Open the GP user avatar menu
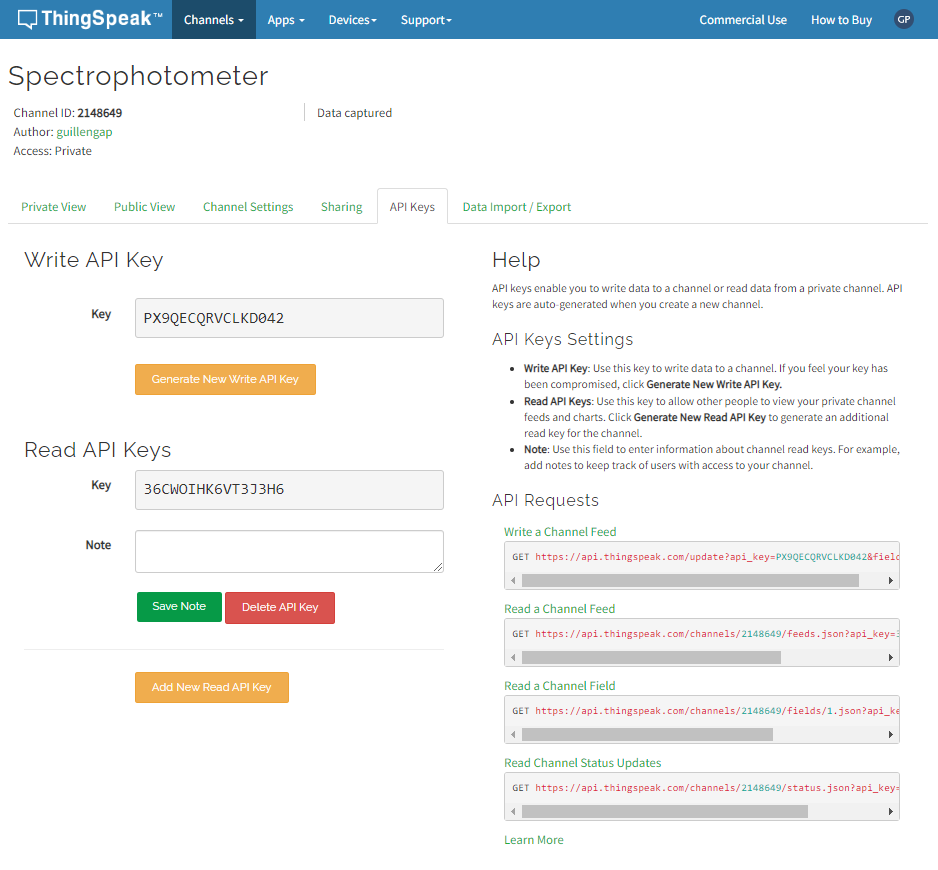This screenshot has height=870, width=938. (x=904, y=19)
